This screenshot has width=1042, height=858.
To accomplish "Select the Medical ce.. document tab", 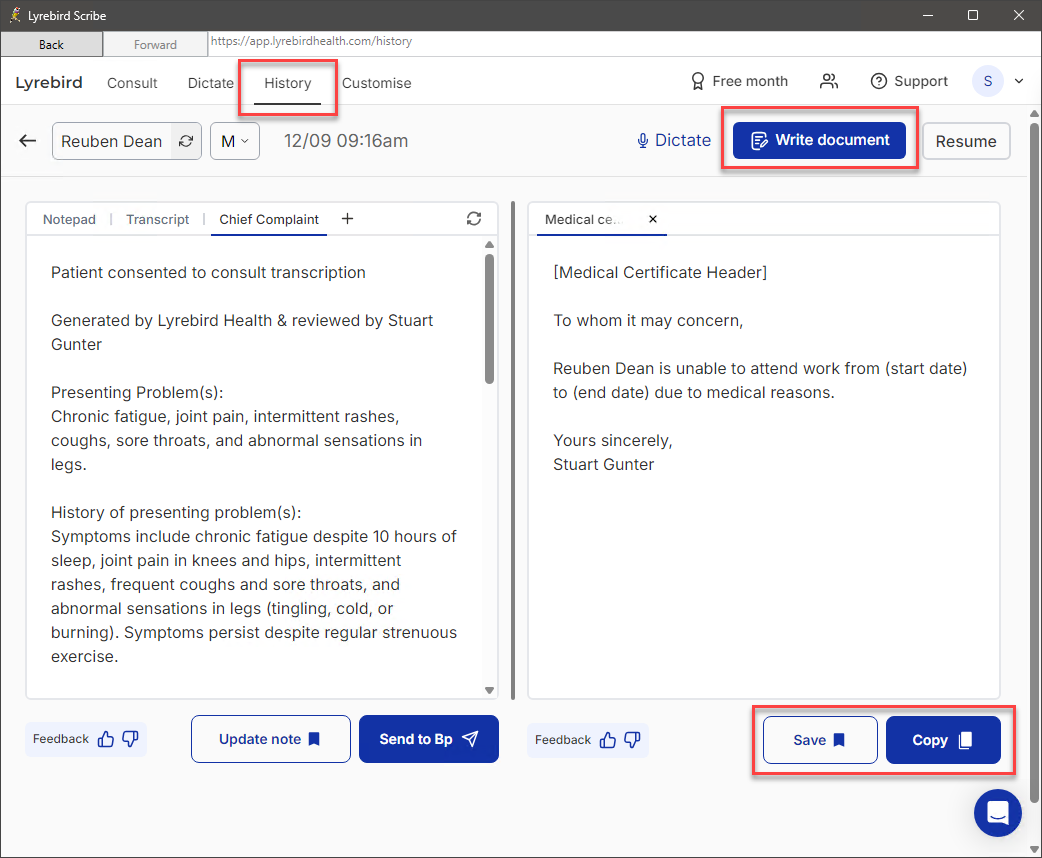I will pos(583,219).
